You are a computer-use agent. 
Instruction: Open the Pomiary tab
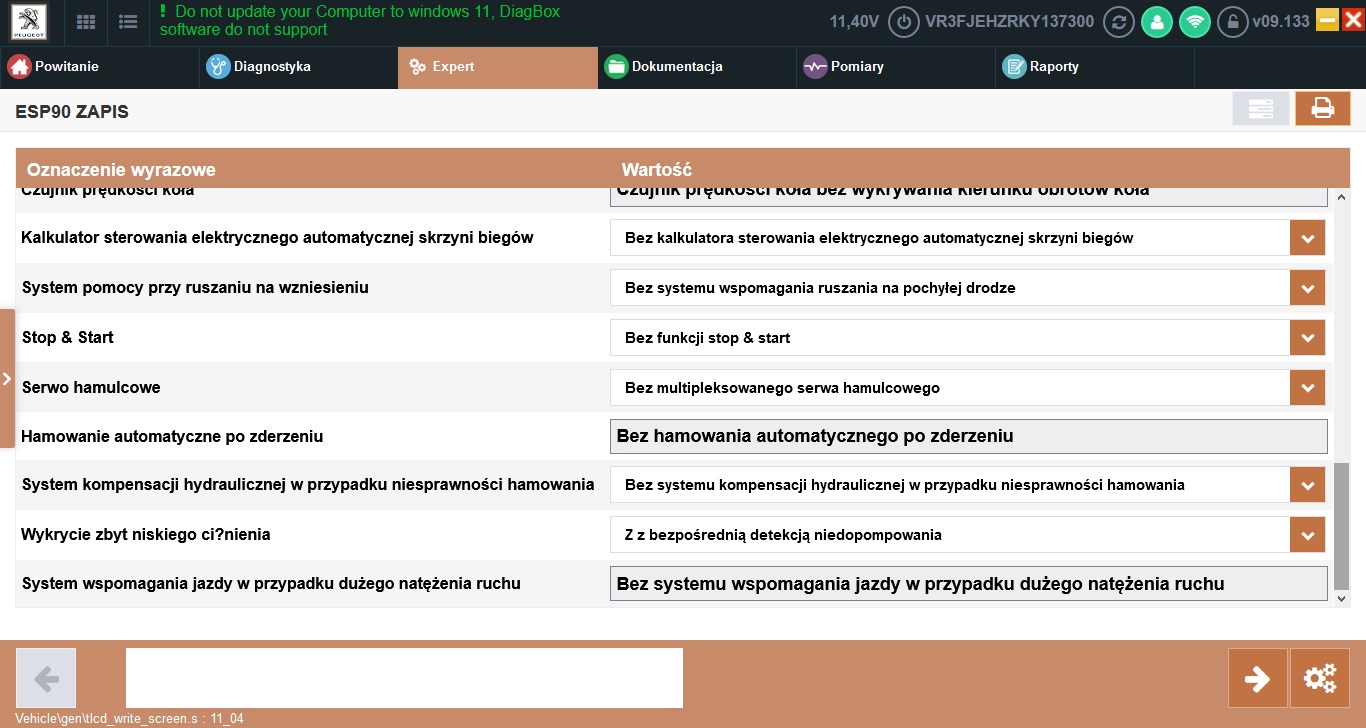pos(856,67)
